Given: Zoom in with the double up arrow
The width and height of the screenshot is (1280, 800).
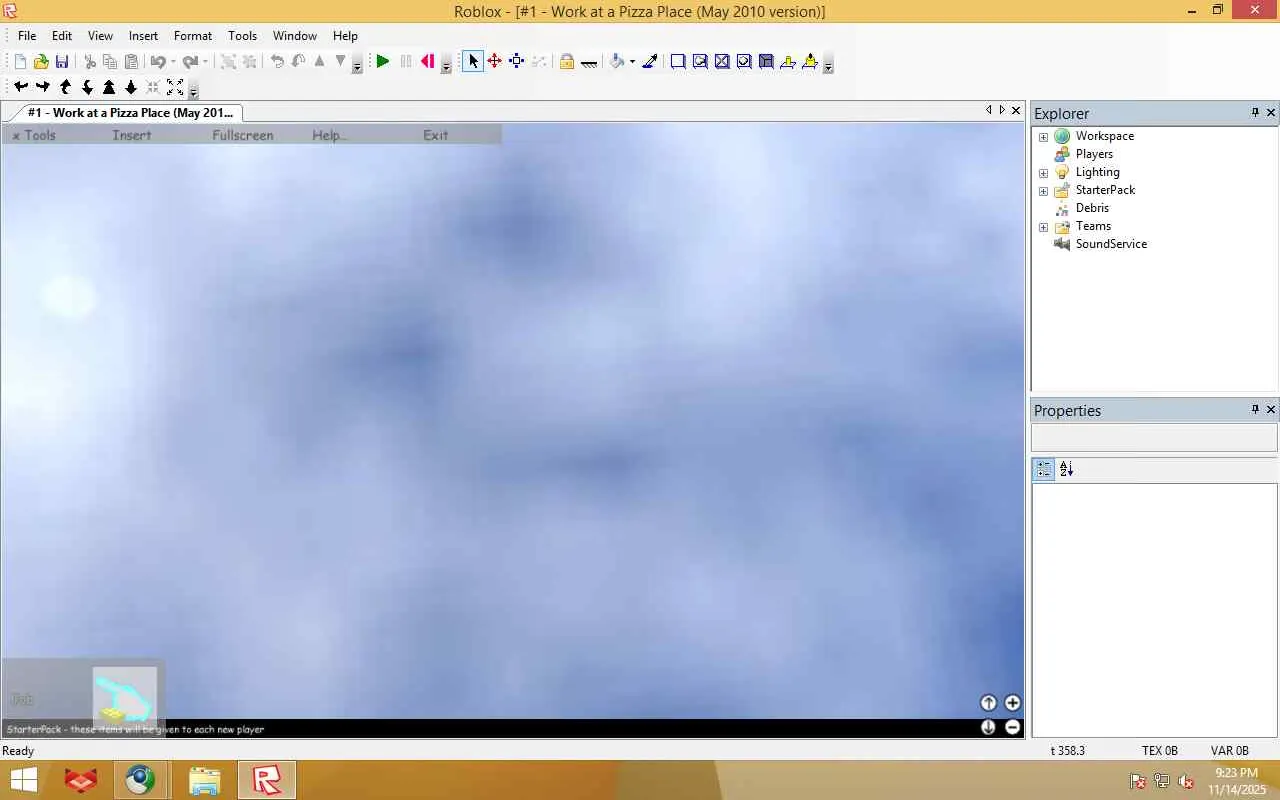Looking at the screenshot, I should pyautogui.click(x=109, y=87).
